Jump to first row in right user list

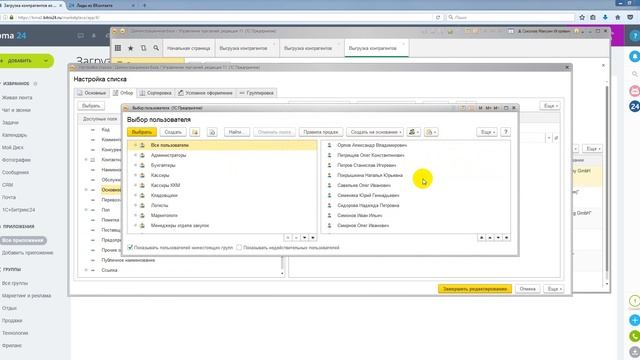click(x=482, y=238)
